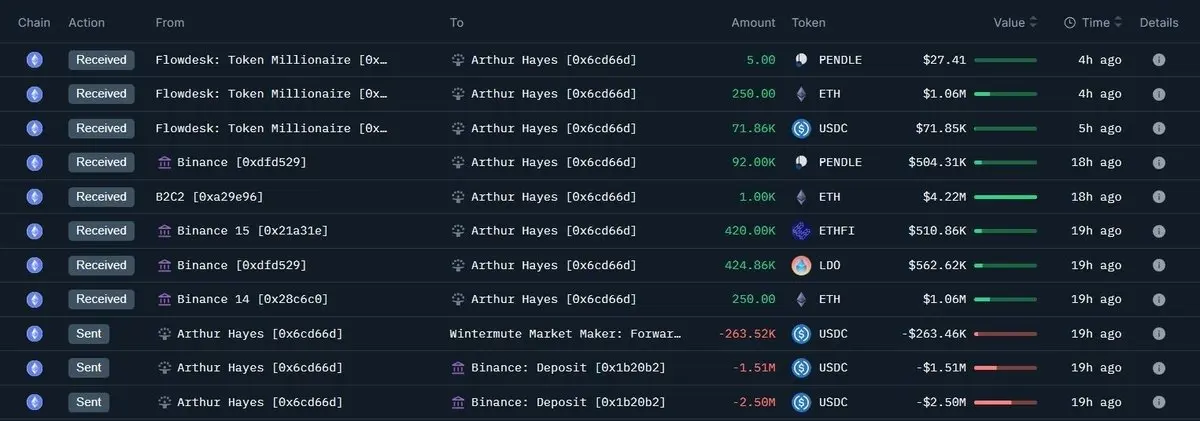Click the Sent badge in the Wintermute row
The width and height of the screenshot is (1200, 421).
coord(89,334)
